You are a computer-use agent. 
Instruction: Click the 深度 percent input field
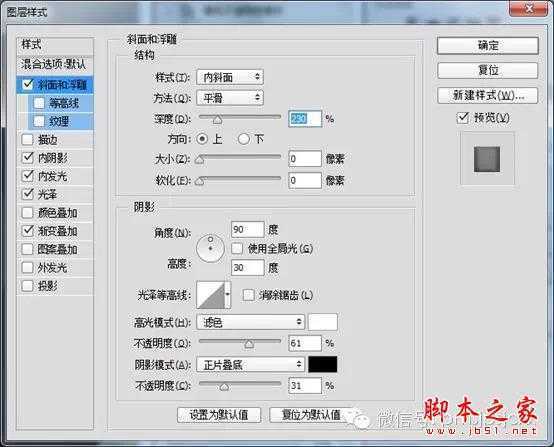(305, 119)
